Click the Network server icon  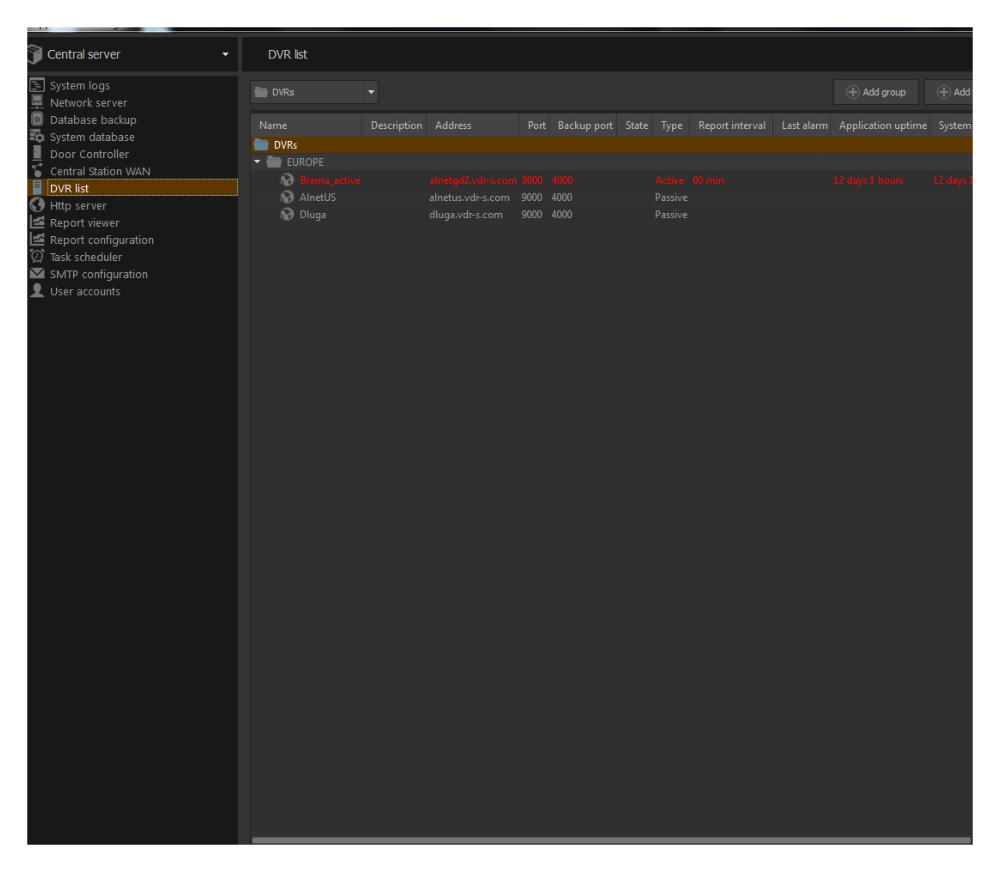[37, 102]
